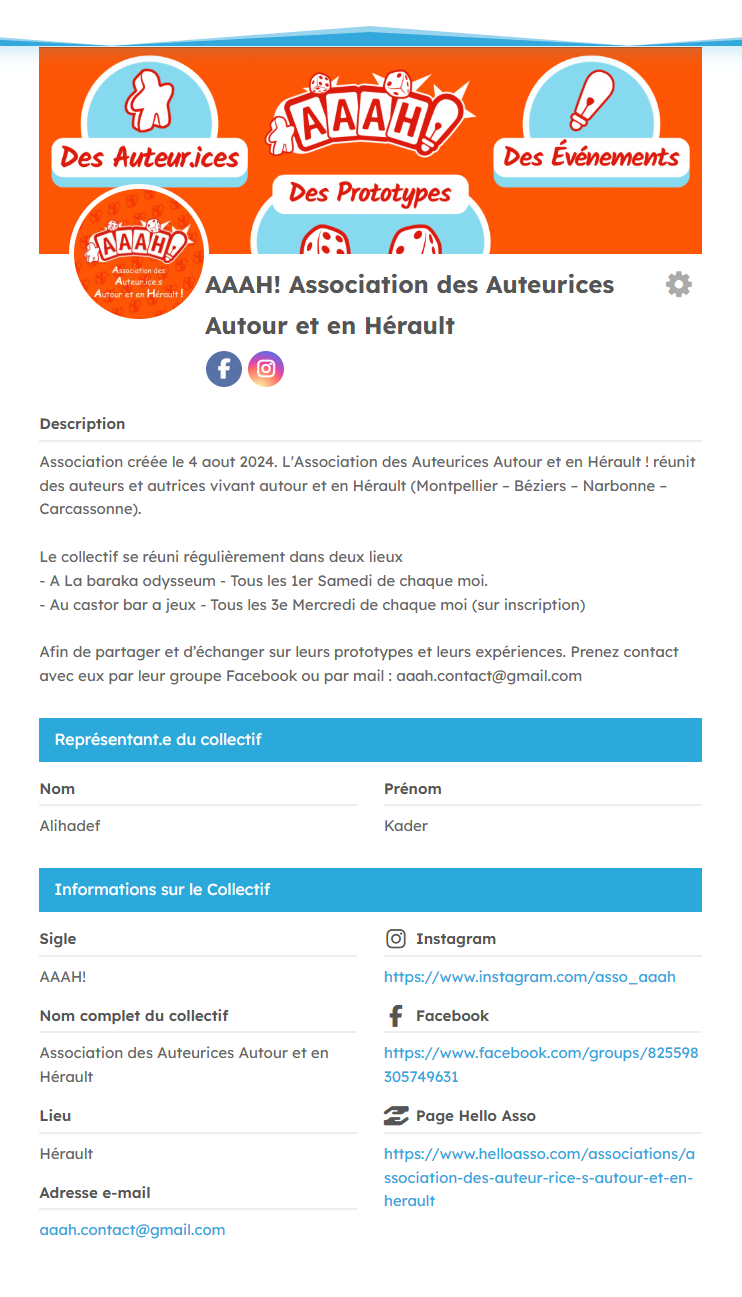Click the 'Des Prototypes' banner badge
Image resolution: width=742 pixels, height=1297 pixels.
click(370, 193)
